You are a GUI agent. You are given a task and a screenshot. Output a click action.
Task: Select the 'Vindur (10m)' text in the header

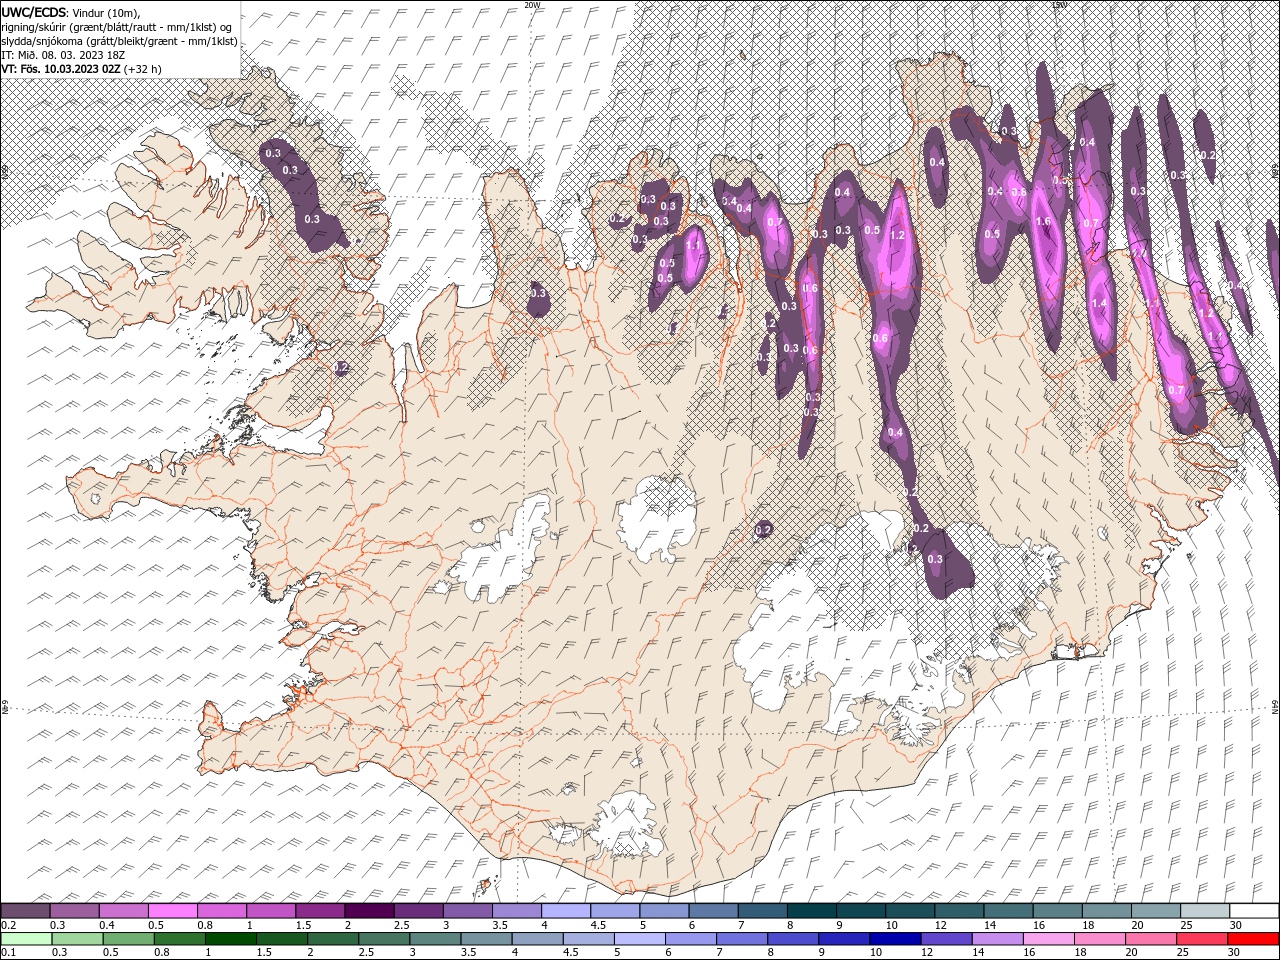[x=107, y=12]
